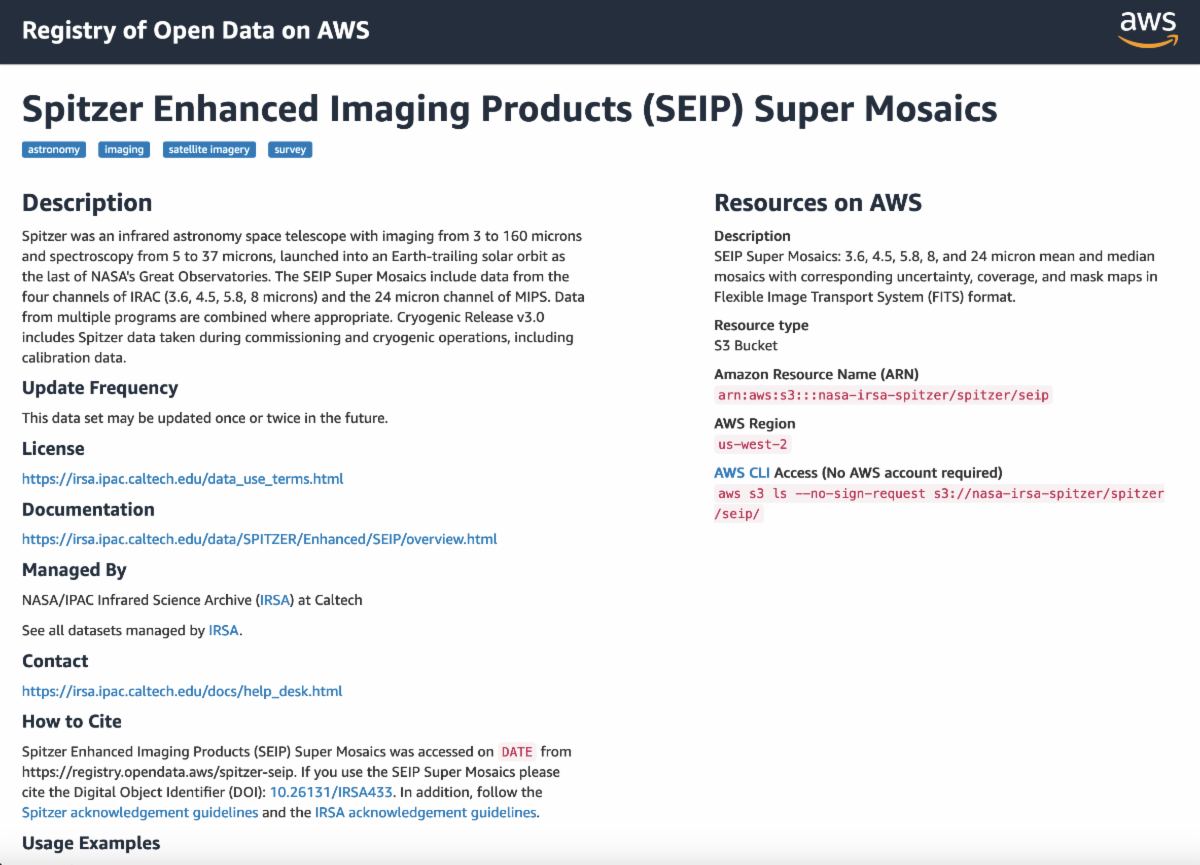Open IRSA acknowledgement guidelines link
The image size is (1200, 865).
tap(425, 812)
